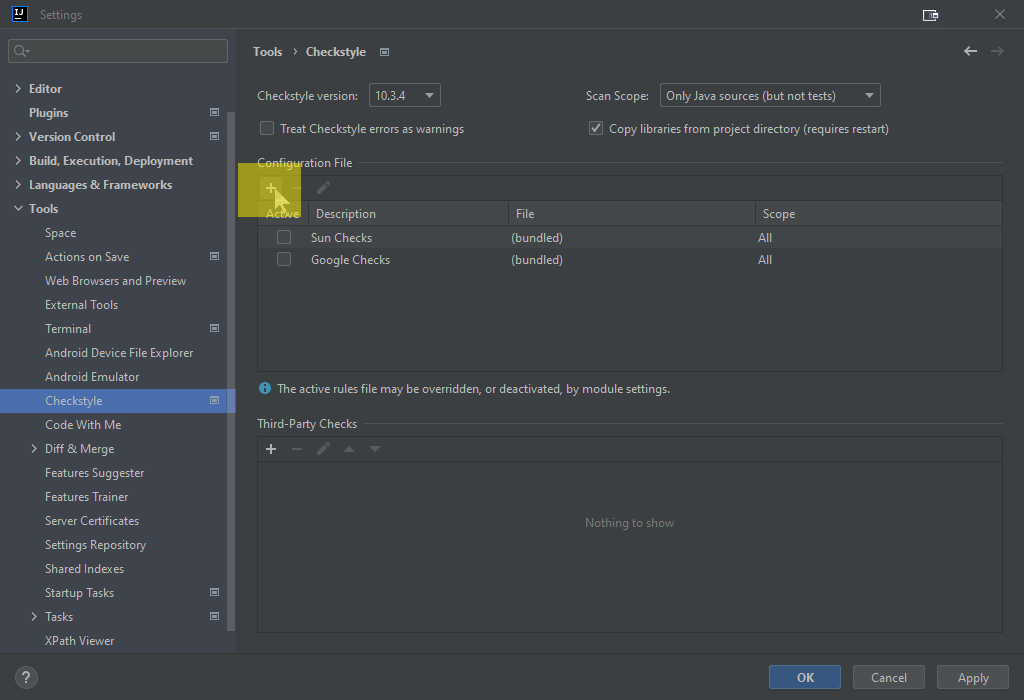Sort by the Description column header

[x=408, y=214]
